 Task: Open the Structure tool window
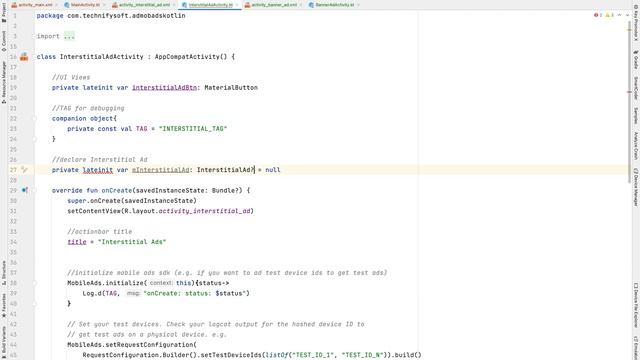(4, 274)
